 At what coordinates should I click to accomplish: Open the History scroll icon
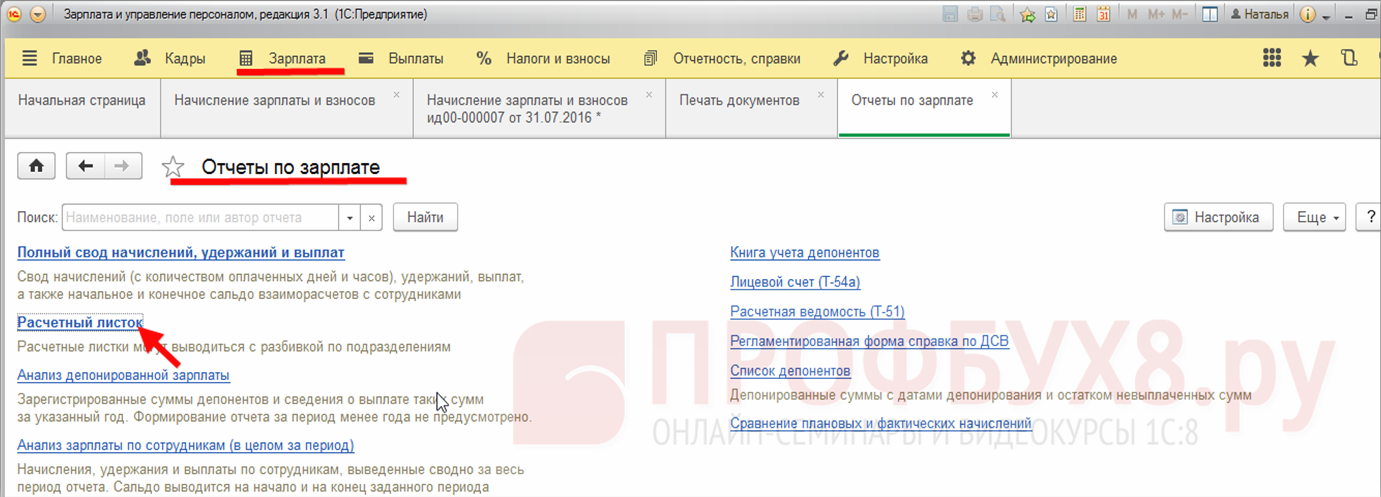coord(1348,58)
